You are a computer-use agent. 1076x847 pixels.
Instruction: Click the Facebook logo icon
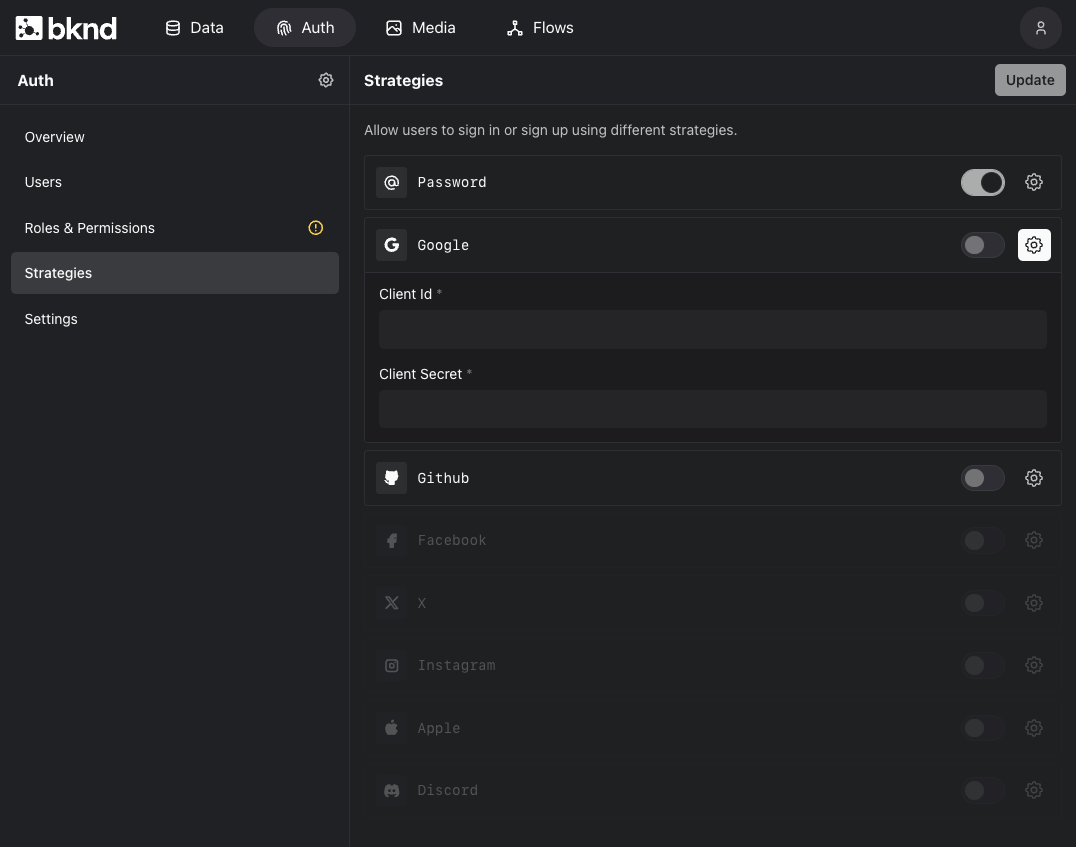[x=391, y=540]
